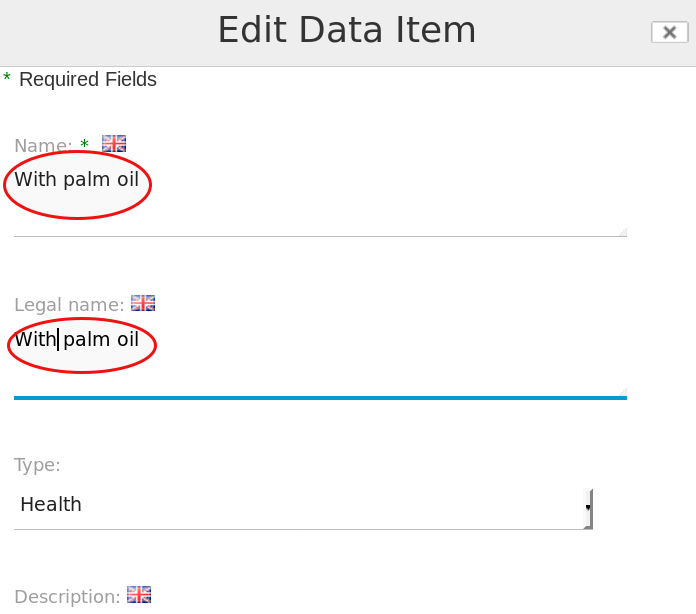Click the green asterisk next to Name

(x=84, y=144)
